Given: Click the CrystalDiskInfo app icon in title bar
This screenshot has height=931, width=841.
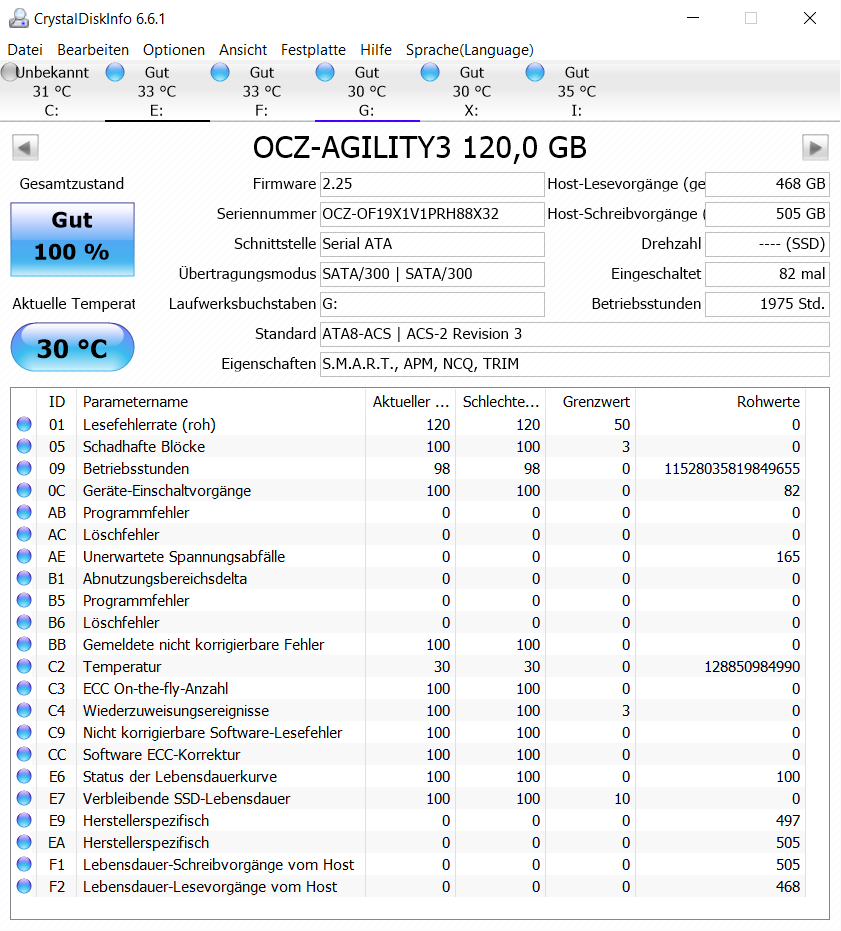Looking at the screenshot, I should 18,18.
